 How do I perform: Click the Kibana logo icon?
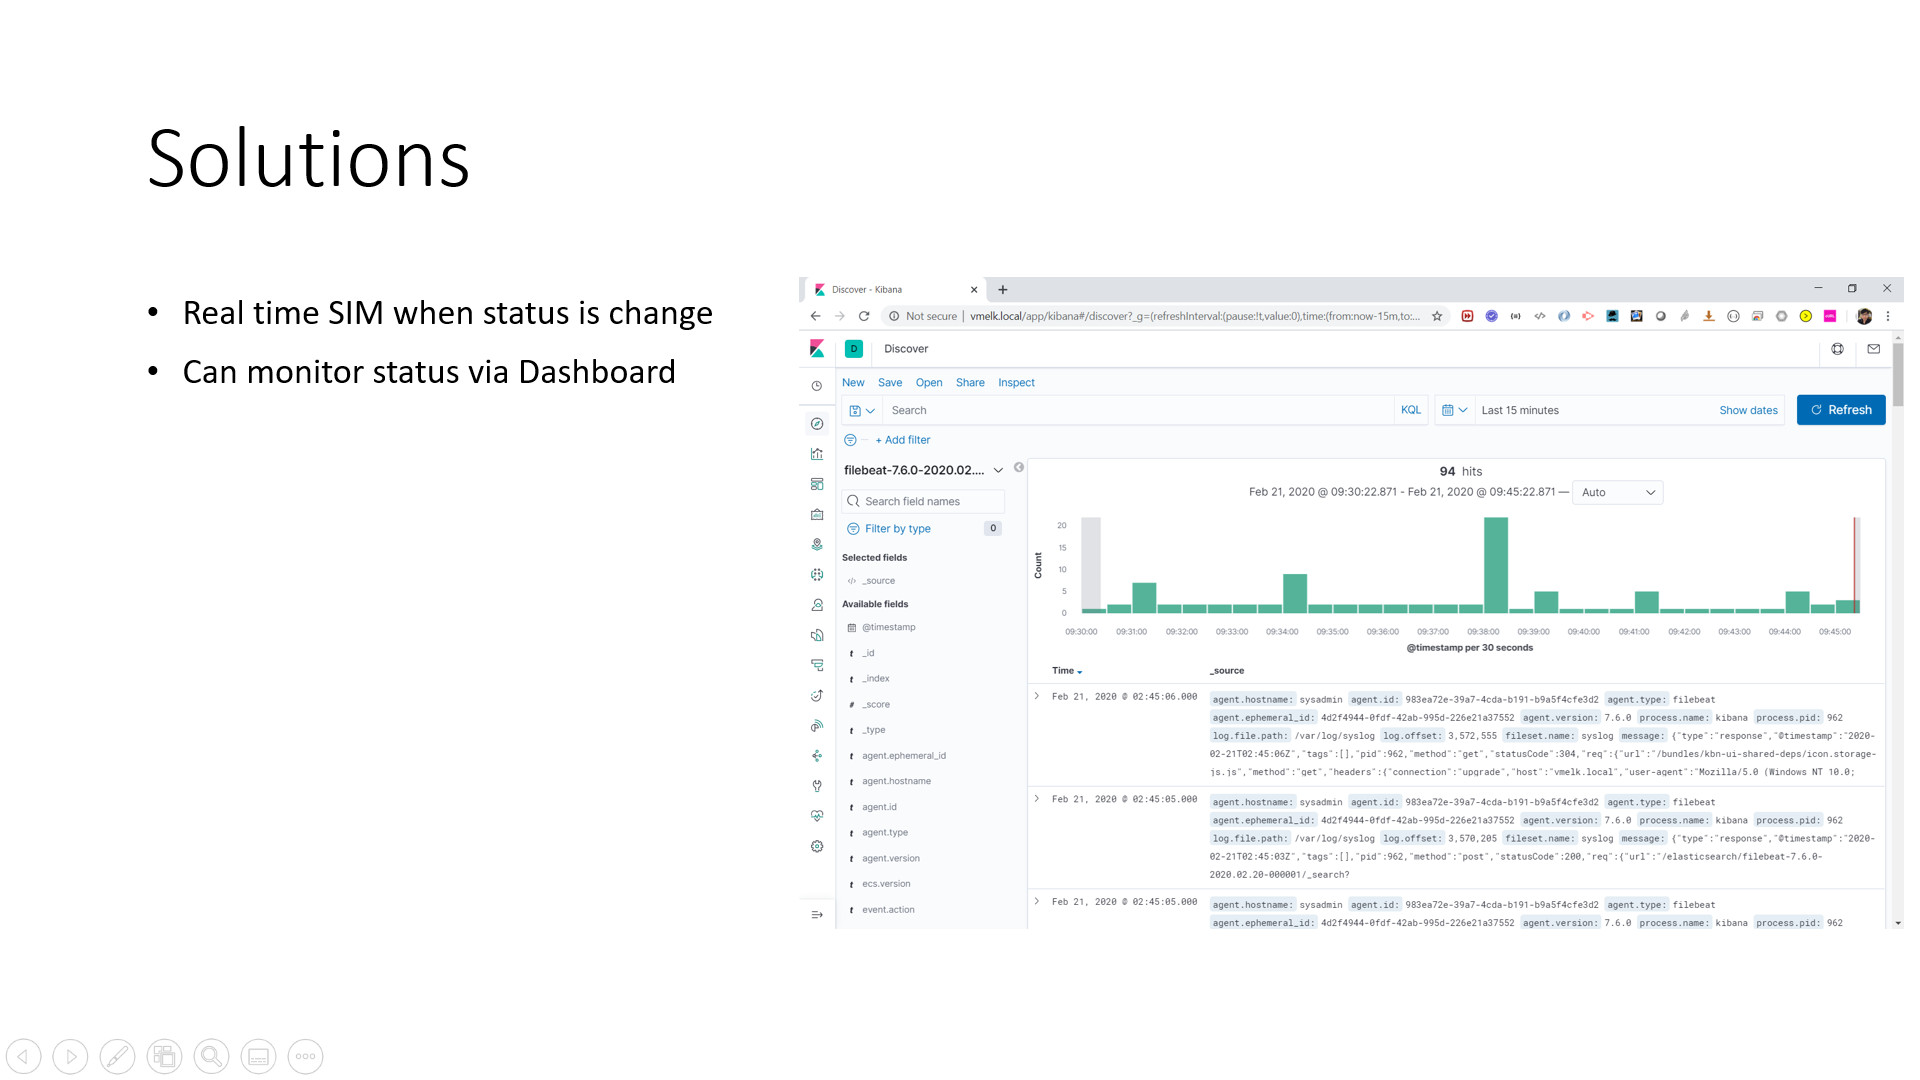pyautogui.click(x=817, y=348)
